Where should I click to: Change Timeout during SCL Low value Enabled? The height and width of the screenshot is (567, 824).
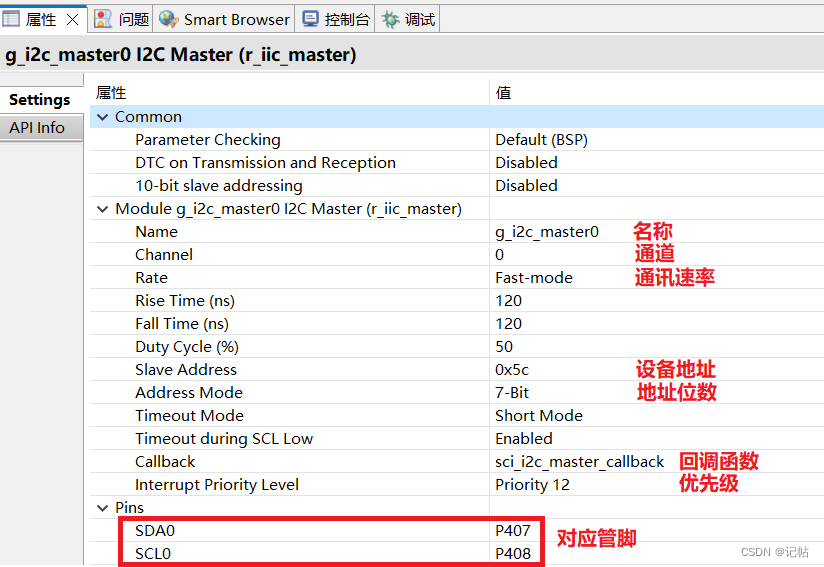click(523, 439)
